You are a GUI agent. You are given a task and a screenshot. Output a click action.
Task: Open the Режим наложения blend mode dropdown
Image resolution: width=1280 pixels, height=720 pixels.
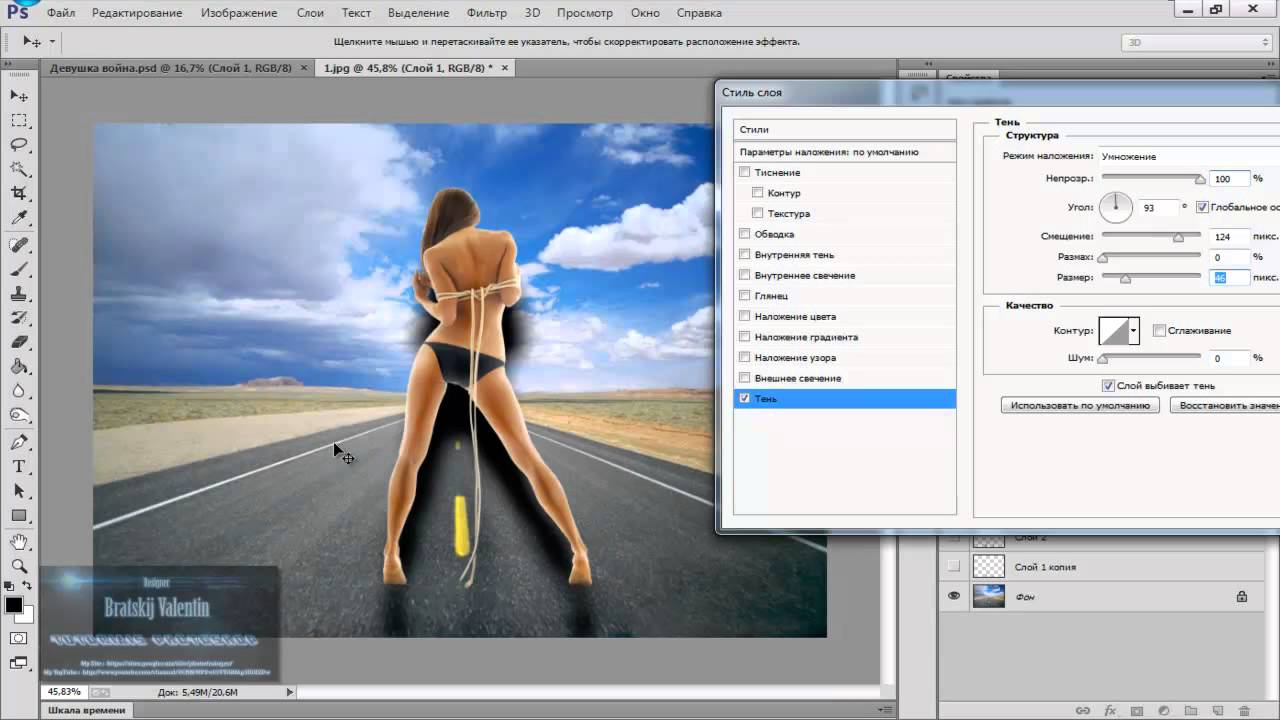1189,157
